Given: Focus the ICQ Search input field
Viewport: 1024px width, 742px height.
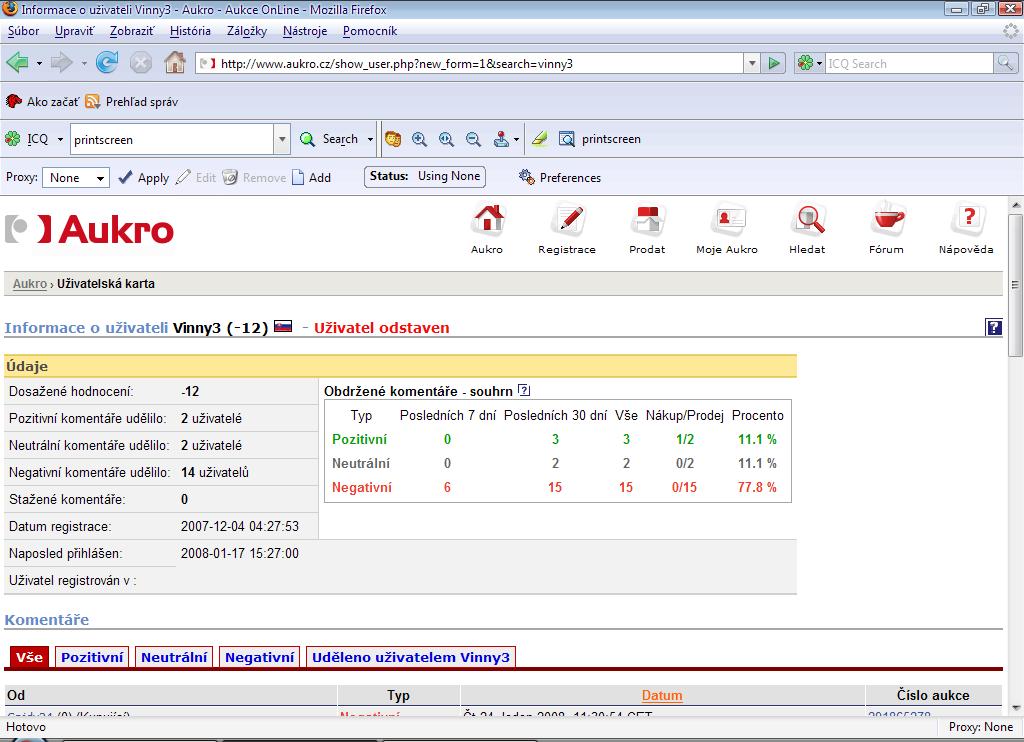Looking at the screenshot, I should point(909,63).
